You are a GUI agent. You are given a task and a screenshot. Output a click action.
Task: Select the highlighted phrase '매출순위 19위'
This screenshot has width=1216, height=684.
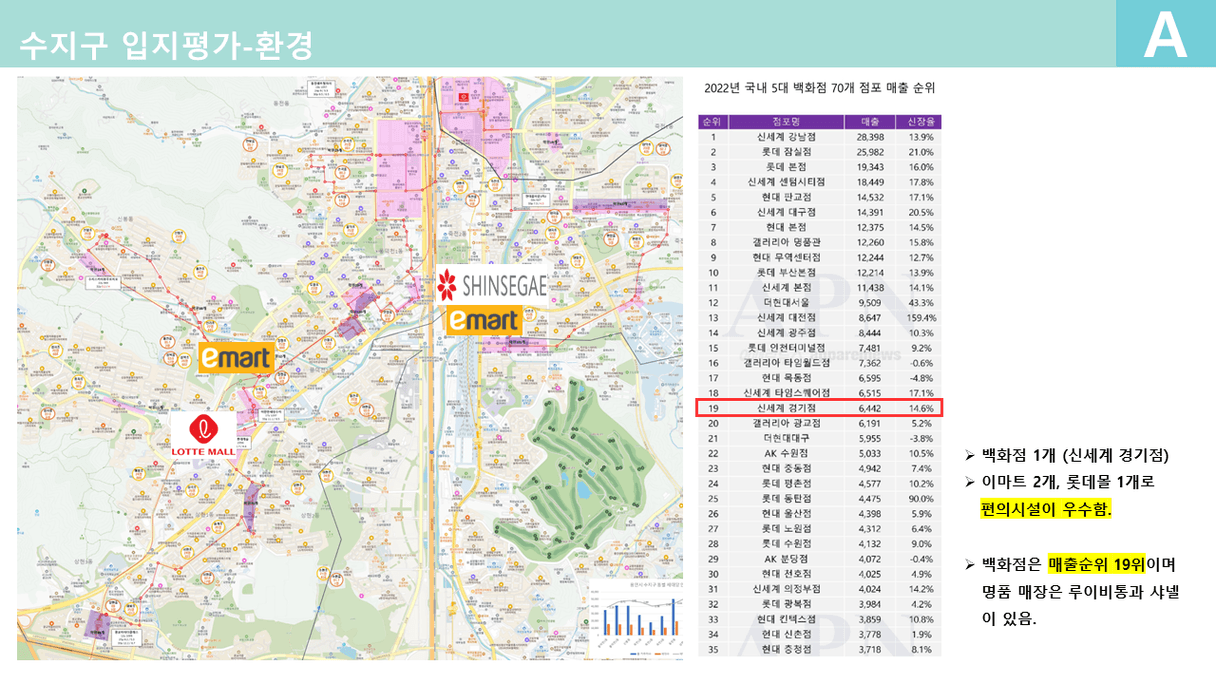[x=1098, y=566]
